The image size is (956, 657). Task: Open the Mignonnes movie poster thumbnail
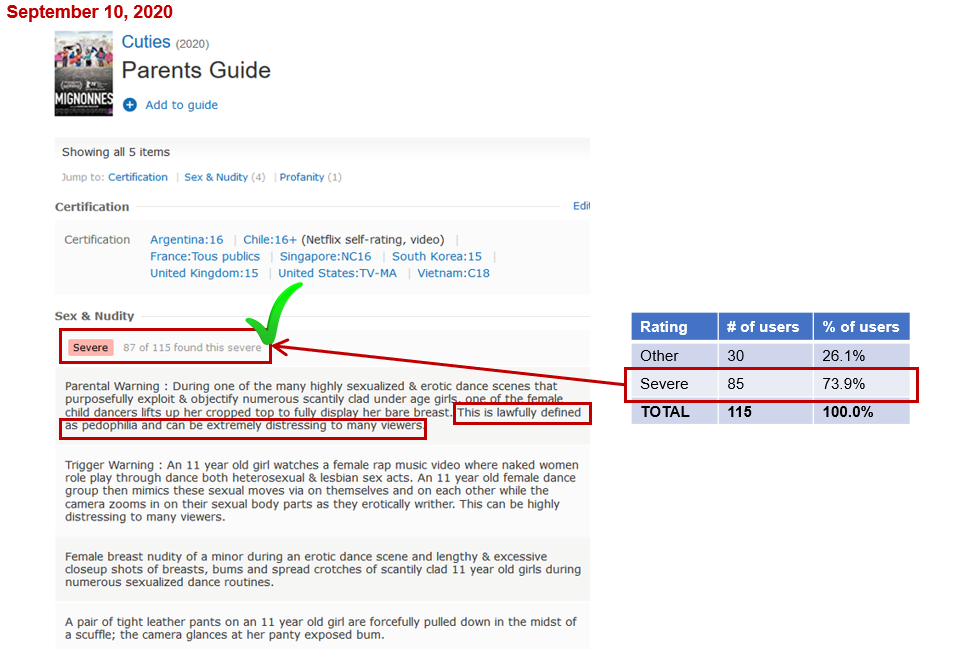tap(84, 73)
